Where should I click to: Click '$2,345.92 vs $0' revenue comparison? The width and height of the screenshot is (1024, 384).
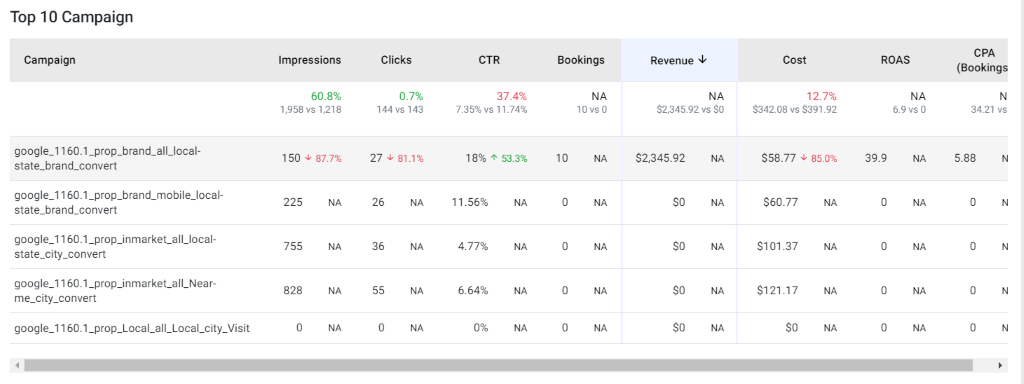point(690,110)
